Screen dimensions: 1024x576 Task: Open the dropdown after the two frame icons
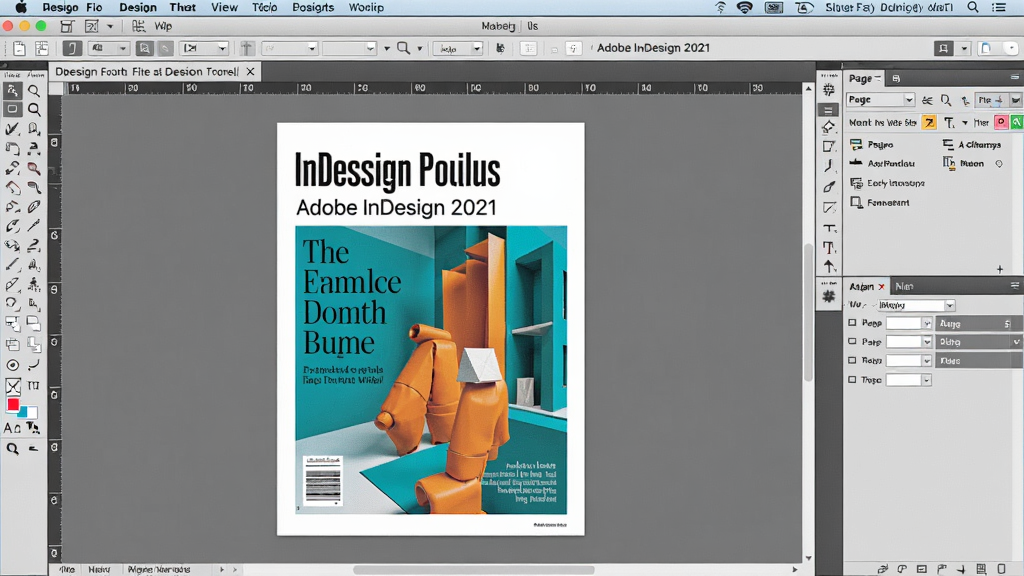coord(204,48)
